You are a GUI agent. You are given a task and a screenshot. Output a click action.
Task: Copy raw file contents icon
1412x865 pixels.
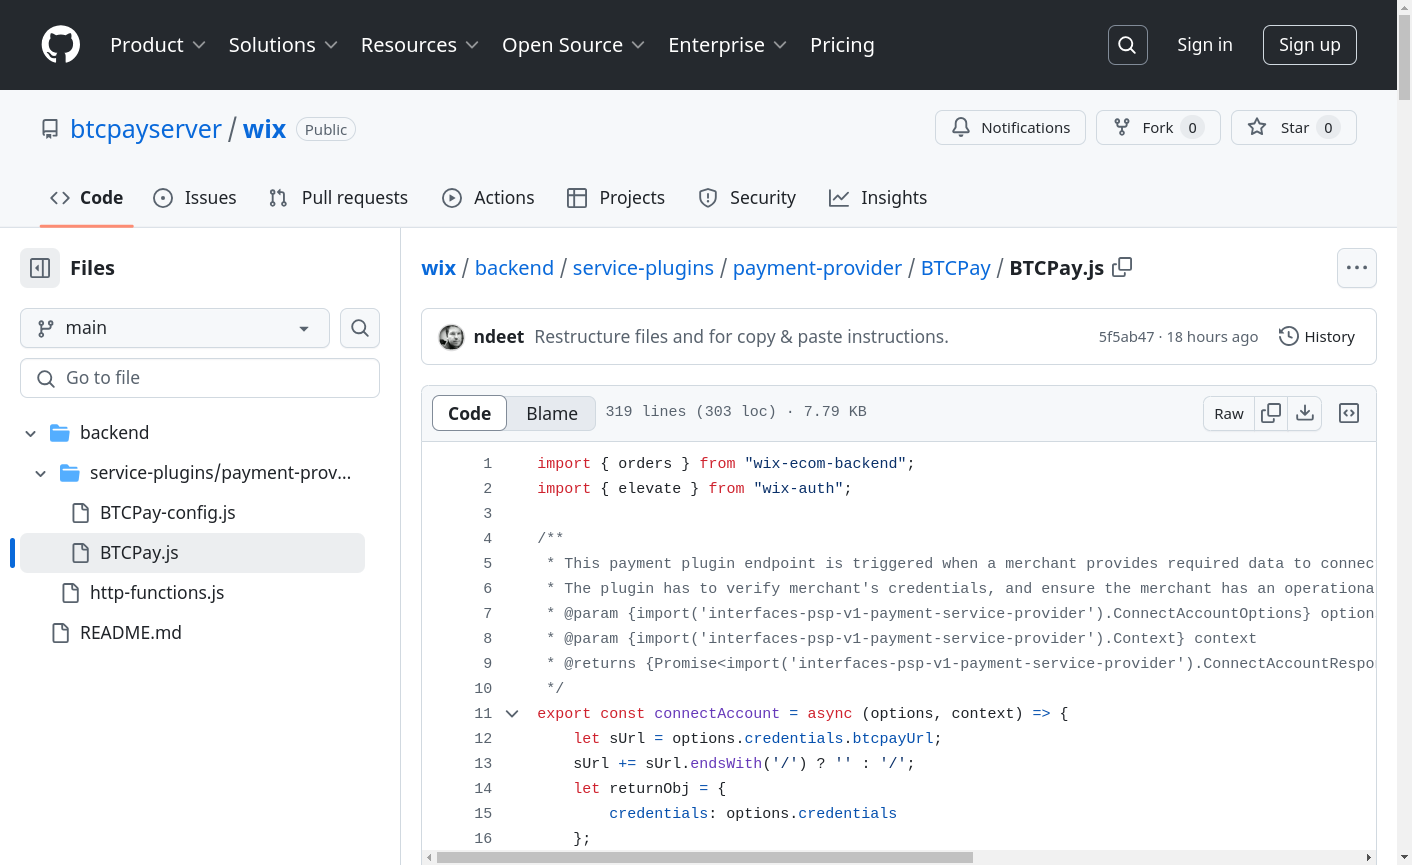(x=1271, y=413)
